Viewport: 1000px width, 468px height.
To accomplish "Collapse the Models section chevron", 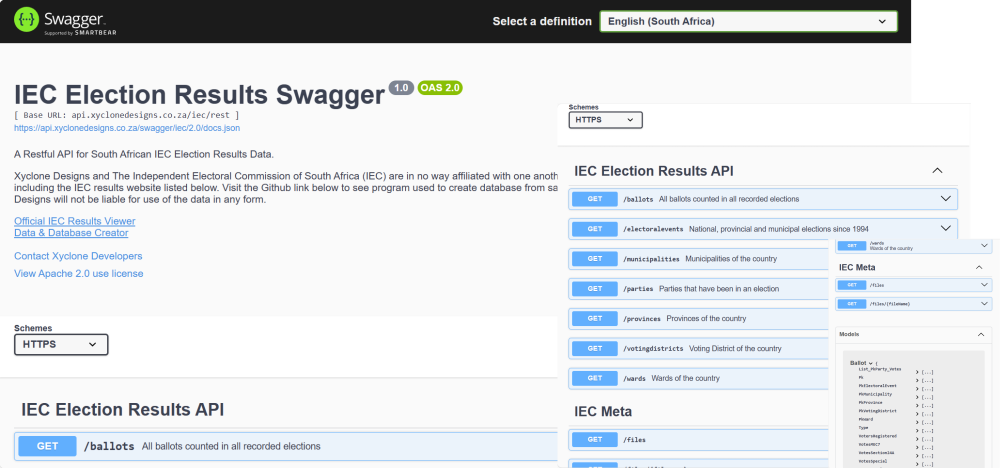I will (x=980, y=334).
